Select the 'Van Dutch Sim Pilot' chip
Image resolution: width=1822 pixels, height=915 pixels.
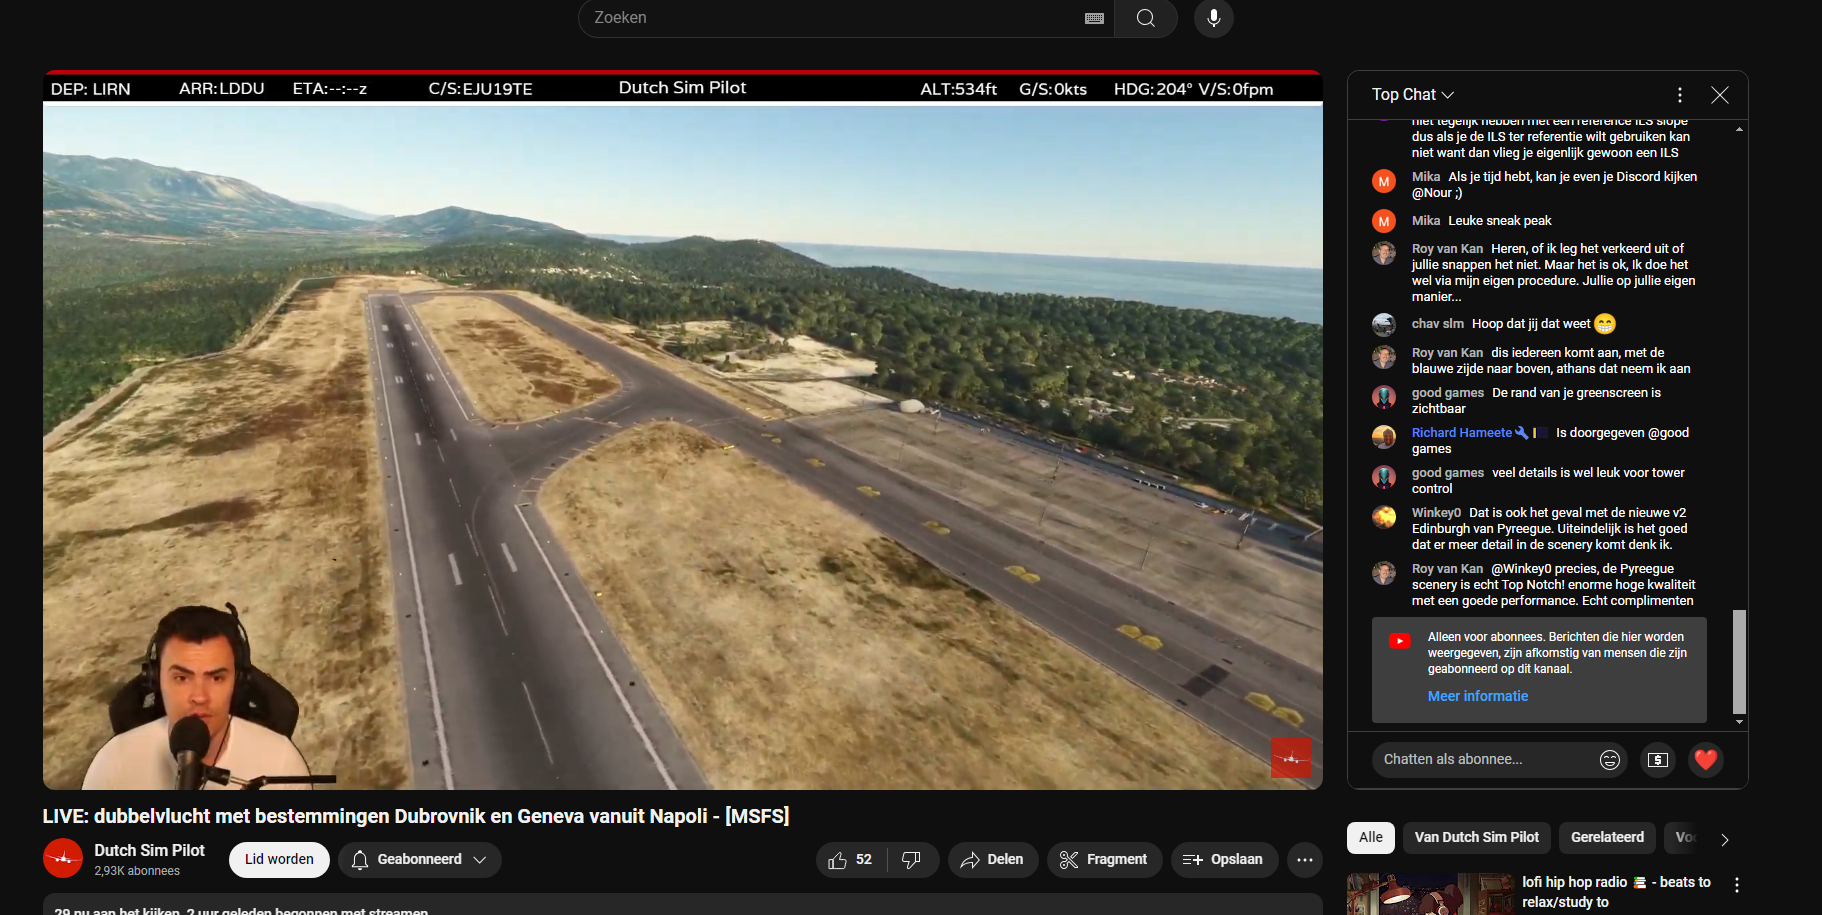tap(1476, 838)
